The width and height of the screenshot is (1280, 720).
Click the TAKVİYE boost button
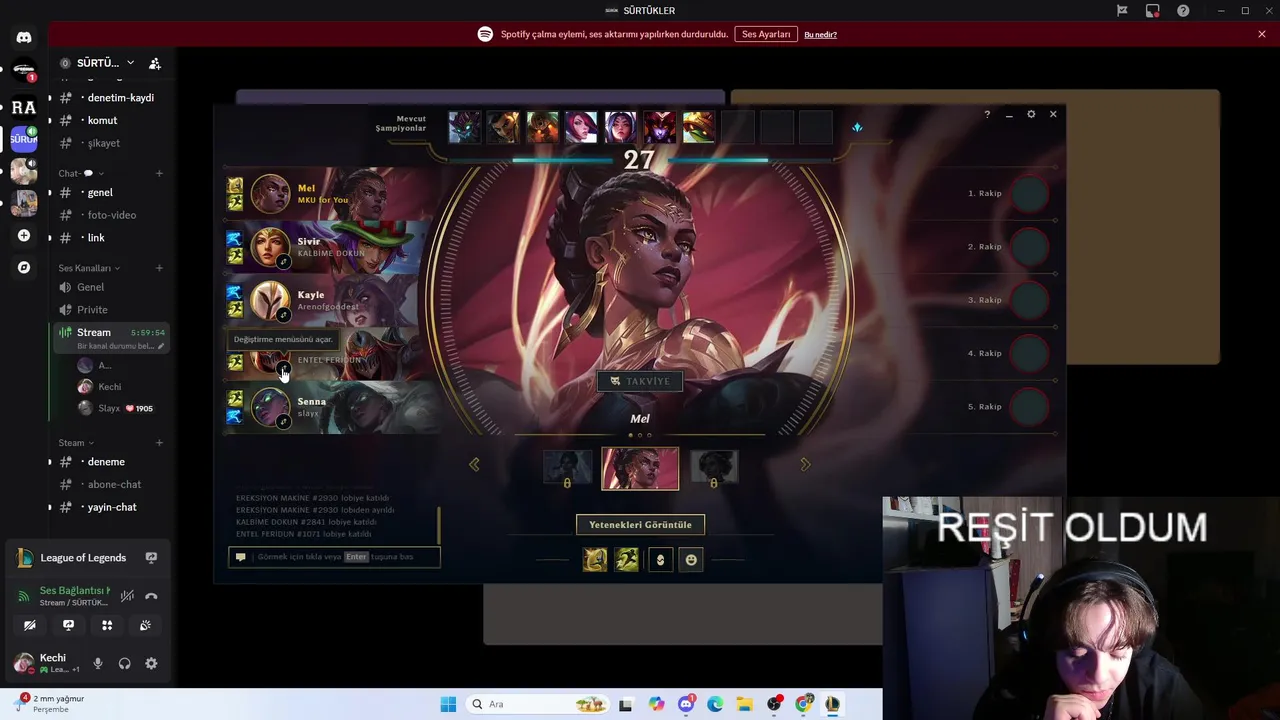pos(640,381)
